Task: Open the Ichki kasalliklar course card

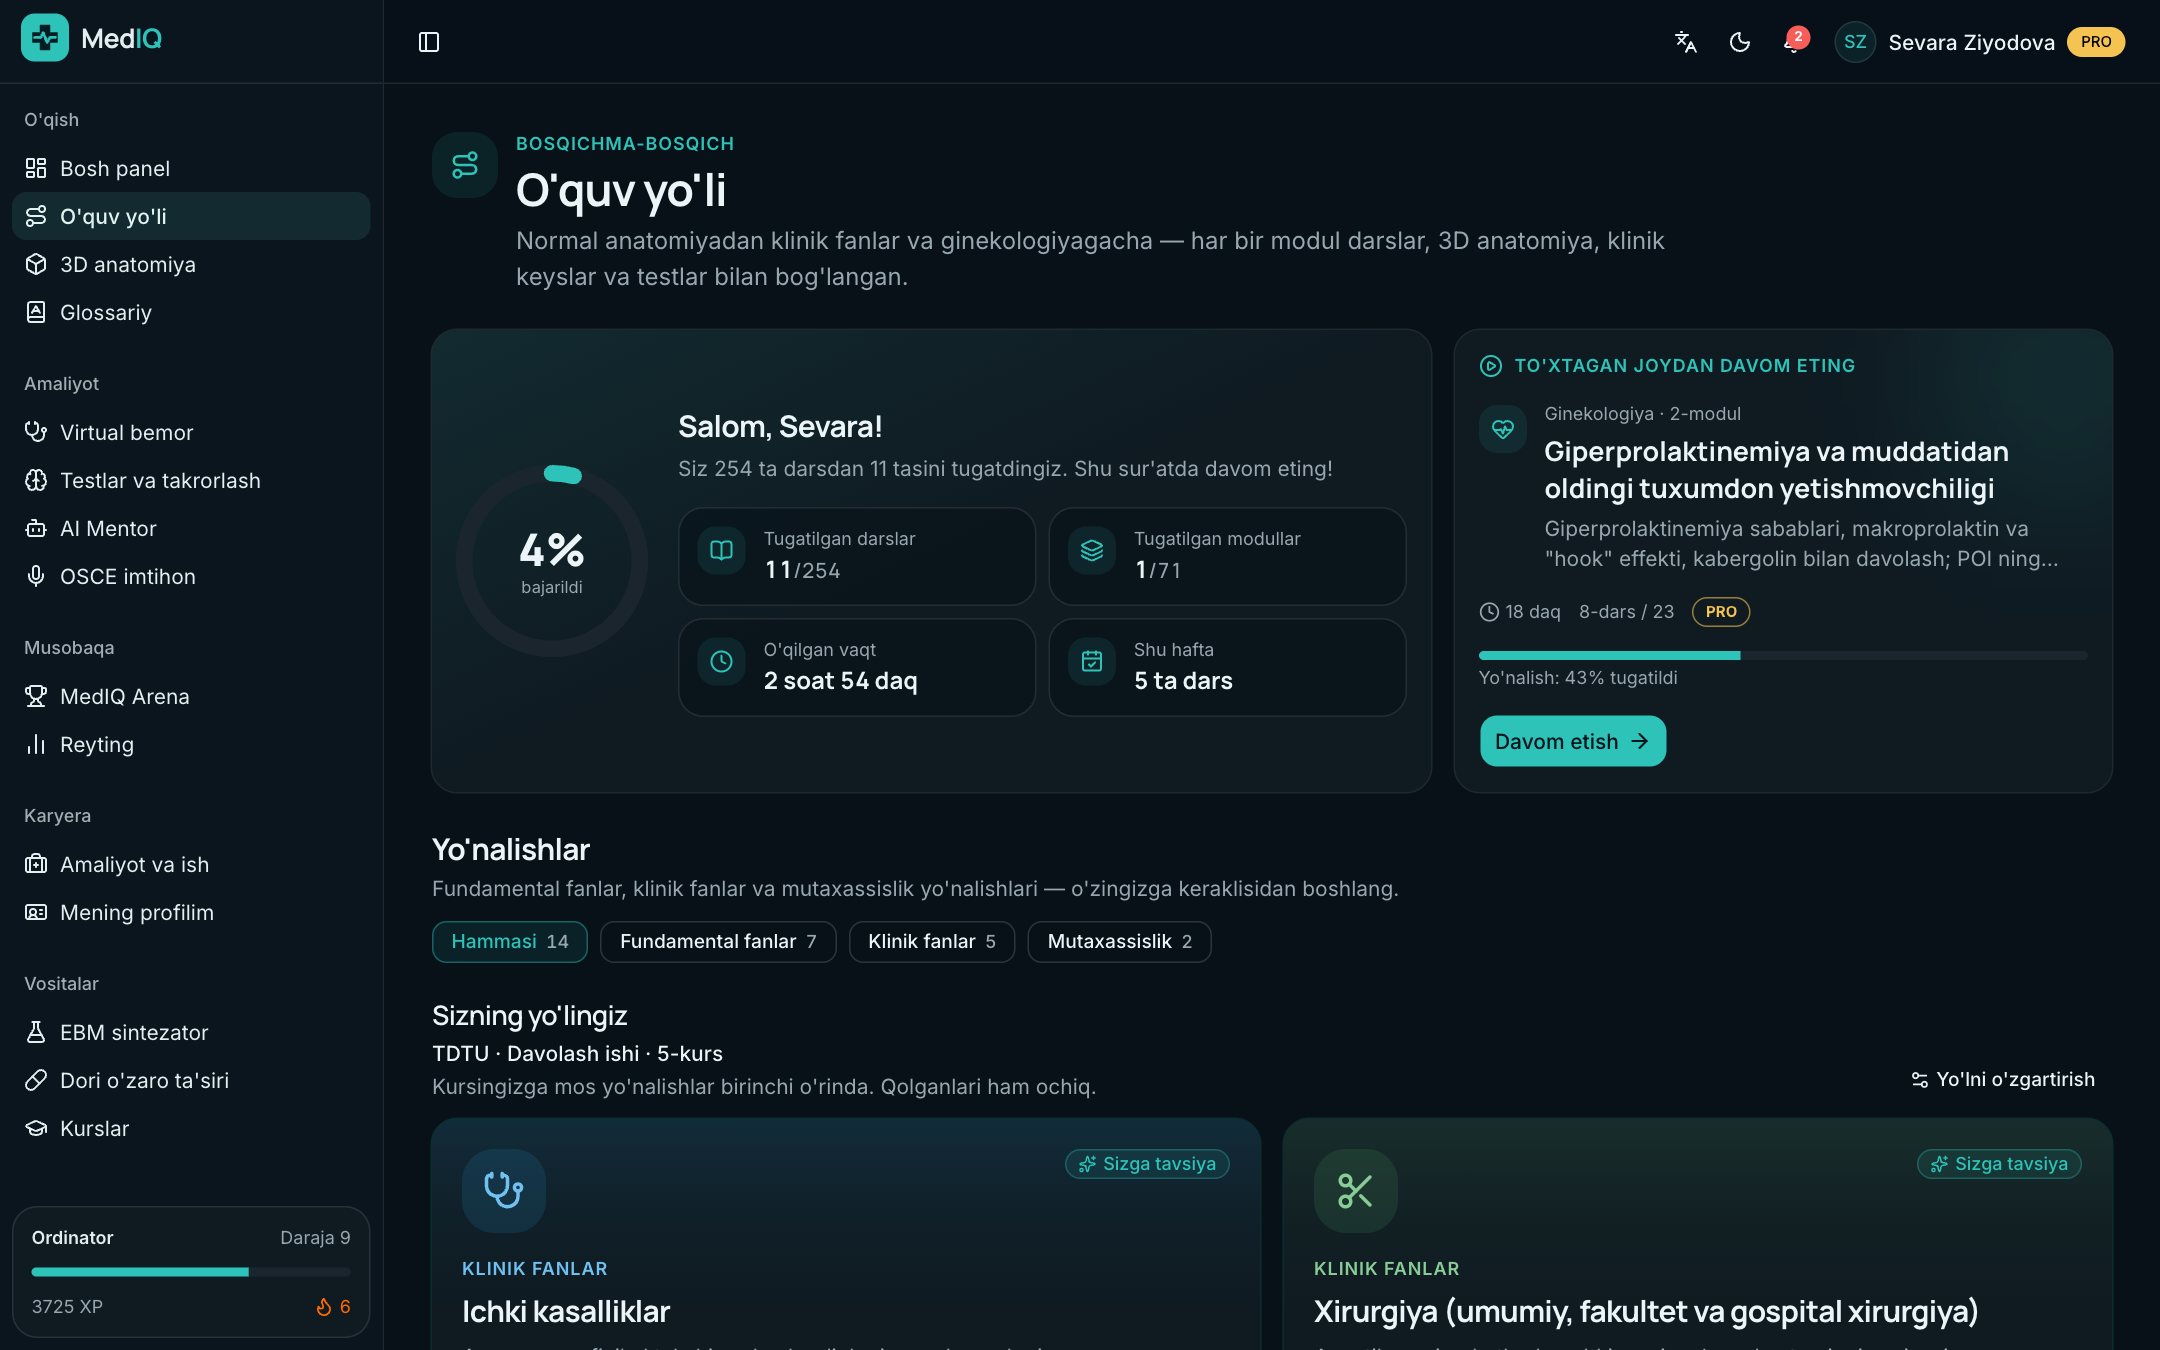Action: point(846,1234)
